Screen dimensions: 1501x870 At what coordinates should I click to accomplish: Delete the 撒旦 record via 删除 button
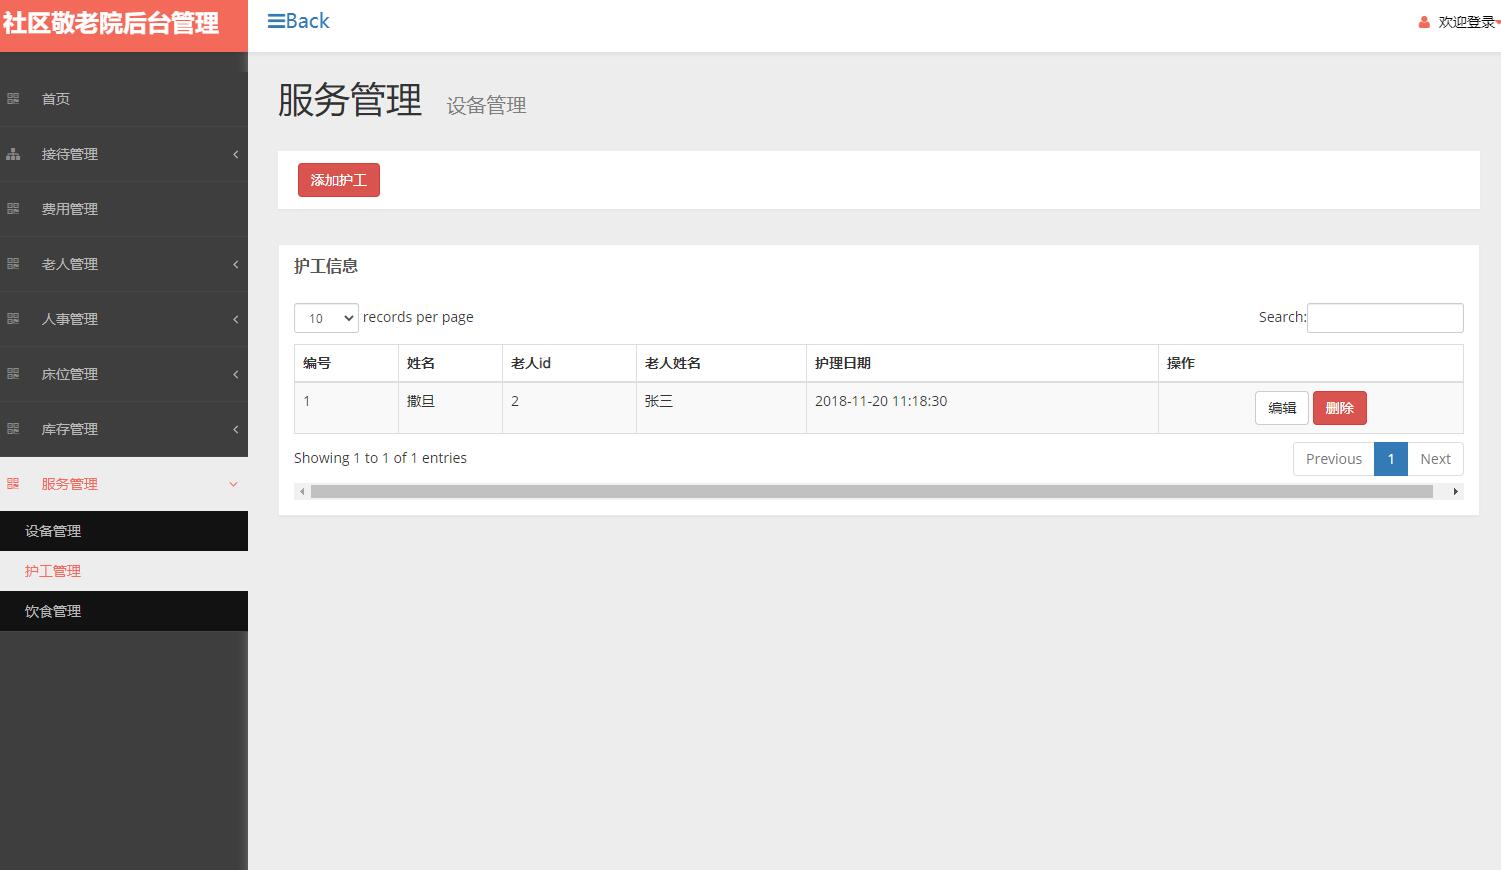(1339, 407)
